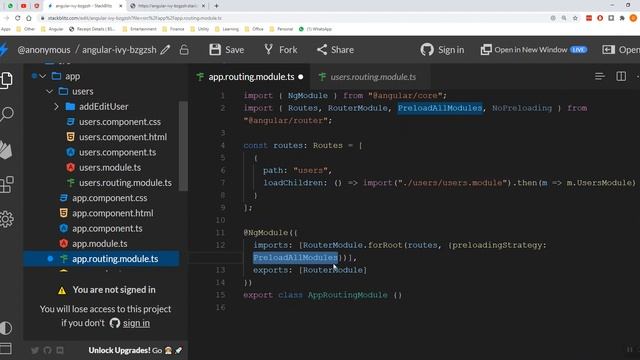Split the editor layout icon
The image size is (640, 360).
click(x=621, y=76)
